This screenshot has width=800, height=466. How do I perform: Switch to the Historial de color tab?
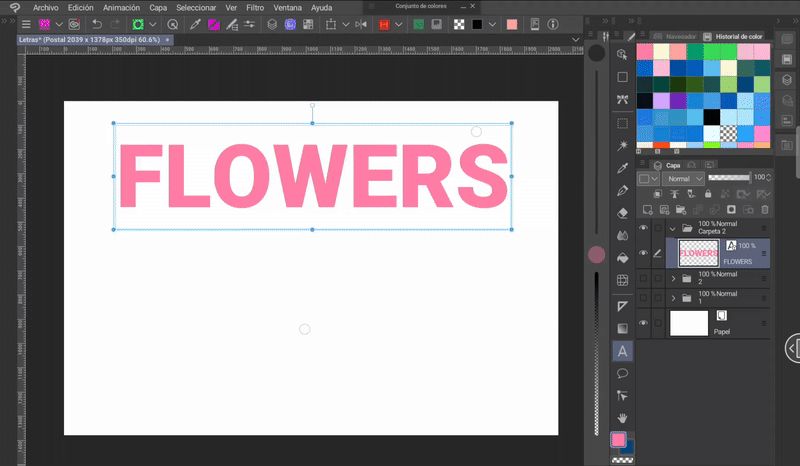pyautogui.click(x=737, y=36)
